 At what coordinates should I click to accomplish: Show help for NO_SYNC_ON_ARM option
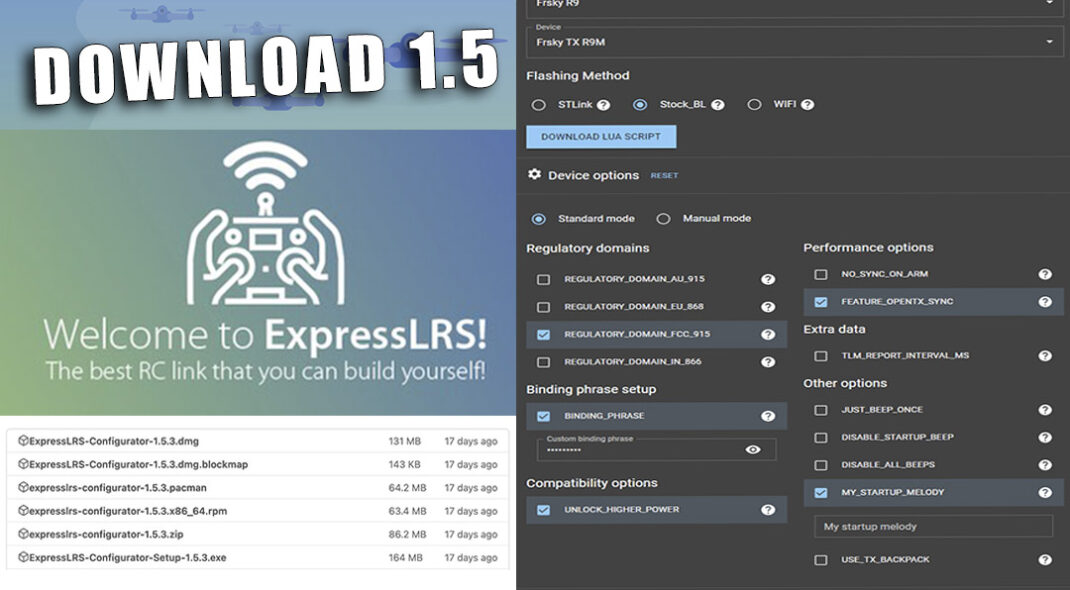1045,274
